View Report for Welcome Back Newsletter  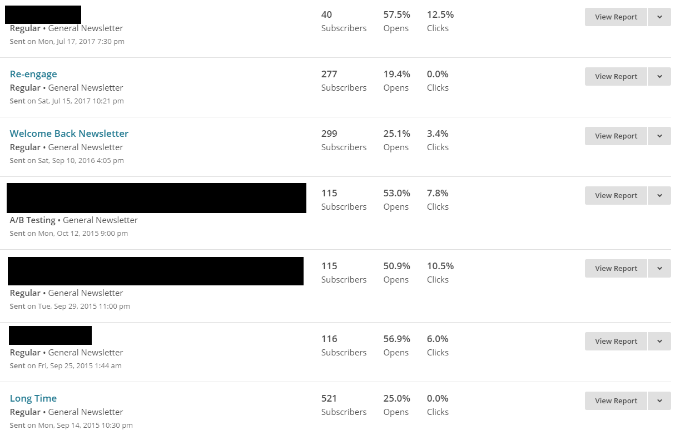click(x=616, y=136)
